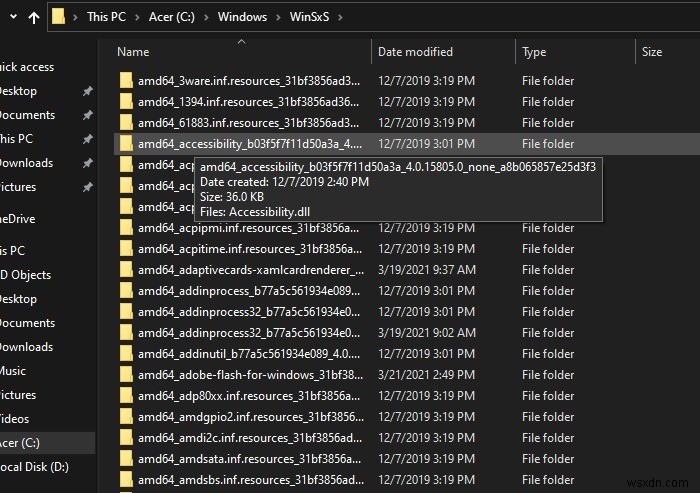
Task: Open 3D Objects in the navigation pane
Action: pos(25,275)
